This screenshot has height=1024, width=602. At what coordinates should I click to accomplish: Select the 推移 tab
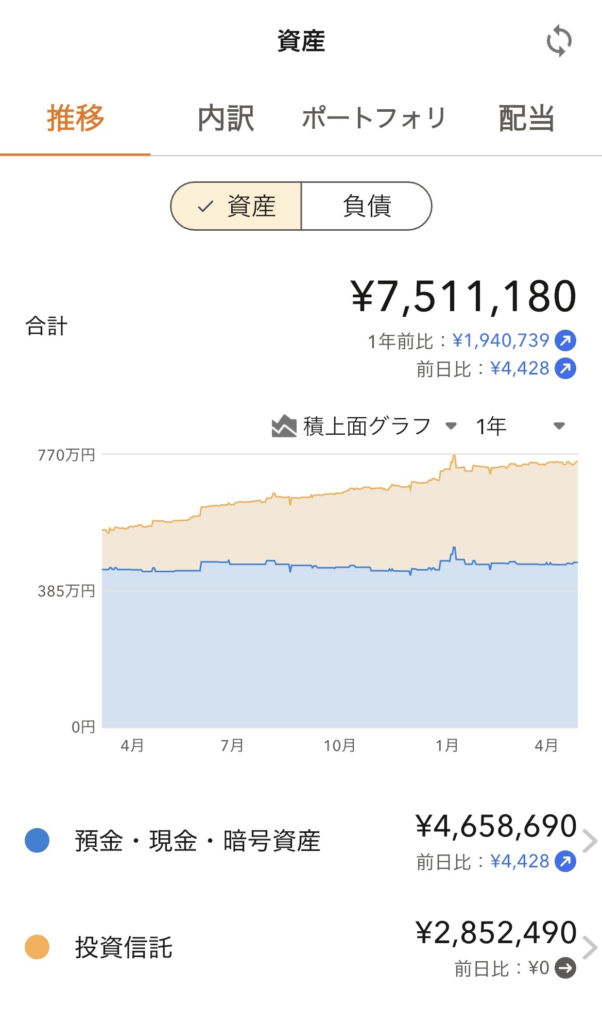coord(75,119)
